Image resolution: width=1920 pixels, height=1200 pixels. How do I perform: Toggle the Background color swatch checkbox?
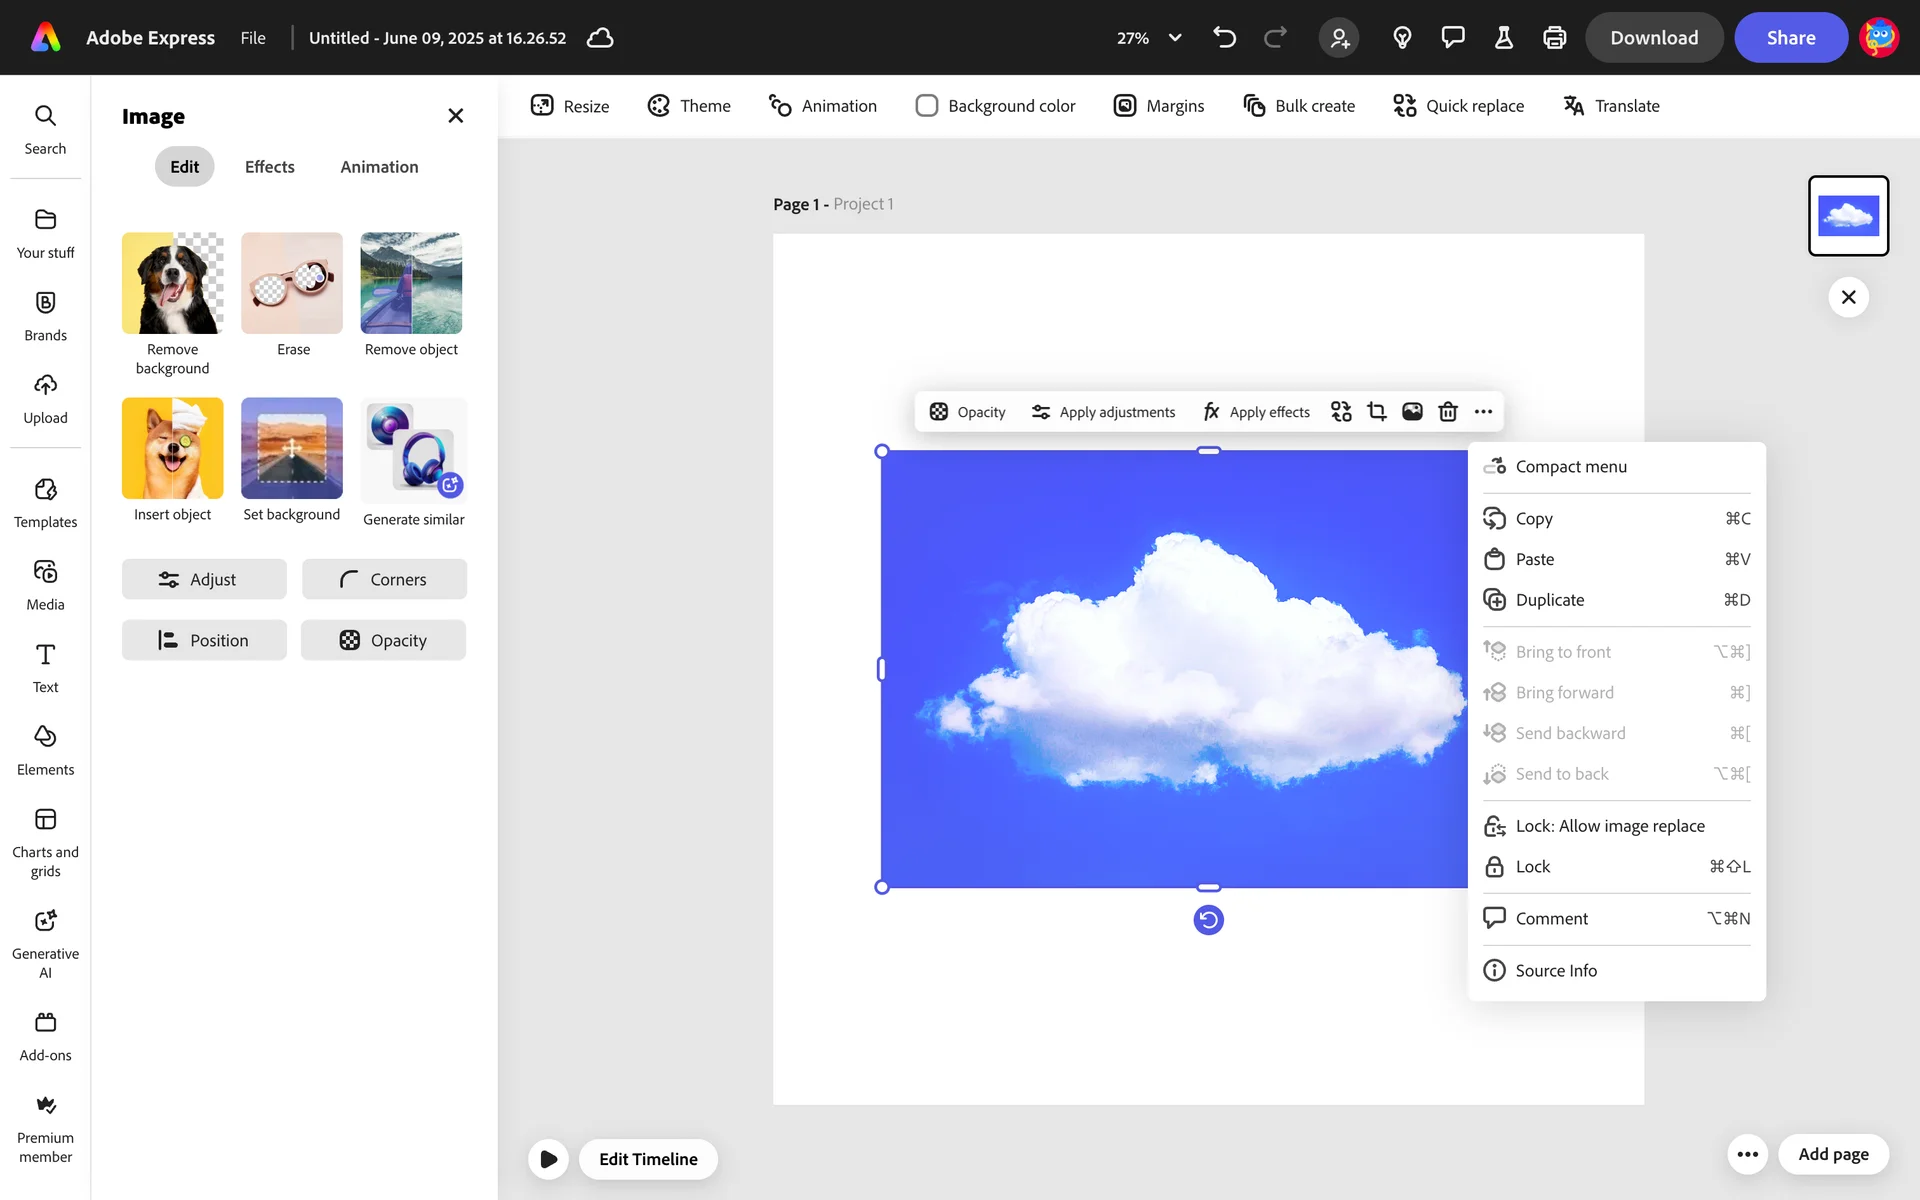(x=927, y=106)
